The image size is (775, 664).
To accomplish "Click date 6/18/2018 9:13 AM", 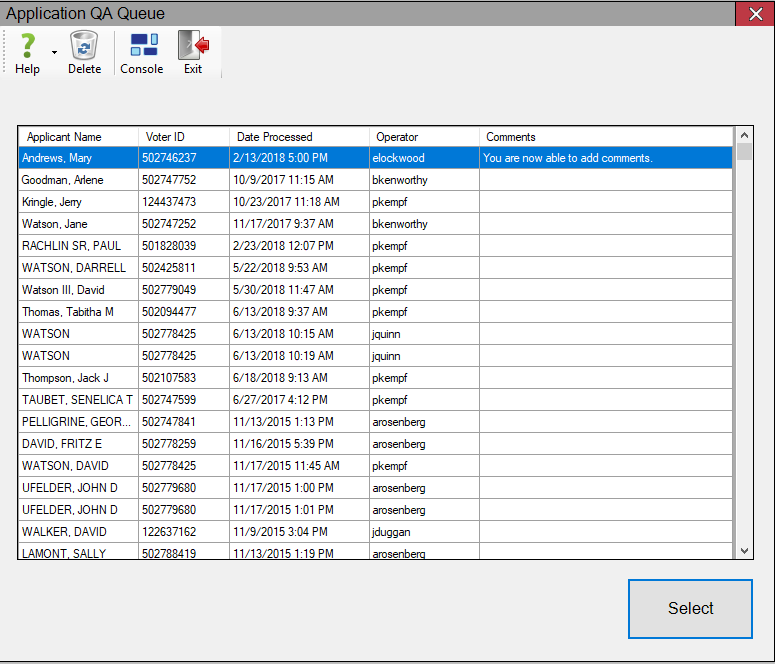I will click(x=280, y=378).
